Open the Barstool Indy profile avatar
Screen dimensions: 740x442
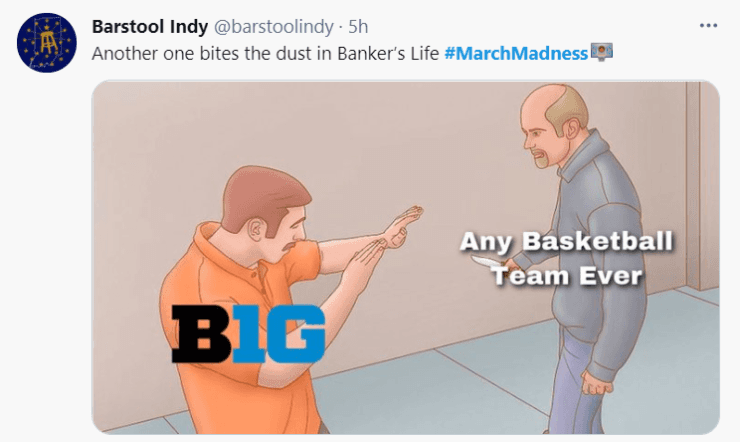click(x=47, y=42)
